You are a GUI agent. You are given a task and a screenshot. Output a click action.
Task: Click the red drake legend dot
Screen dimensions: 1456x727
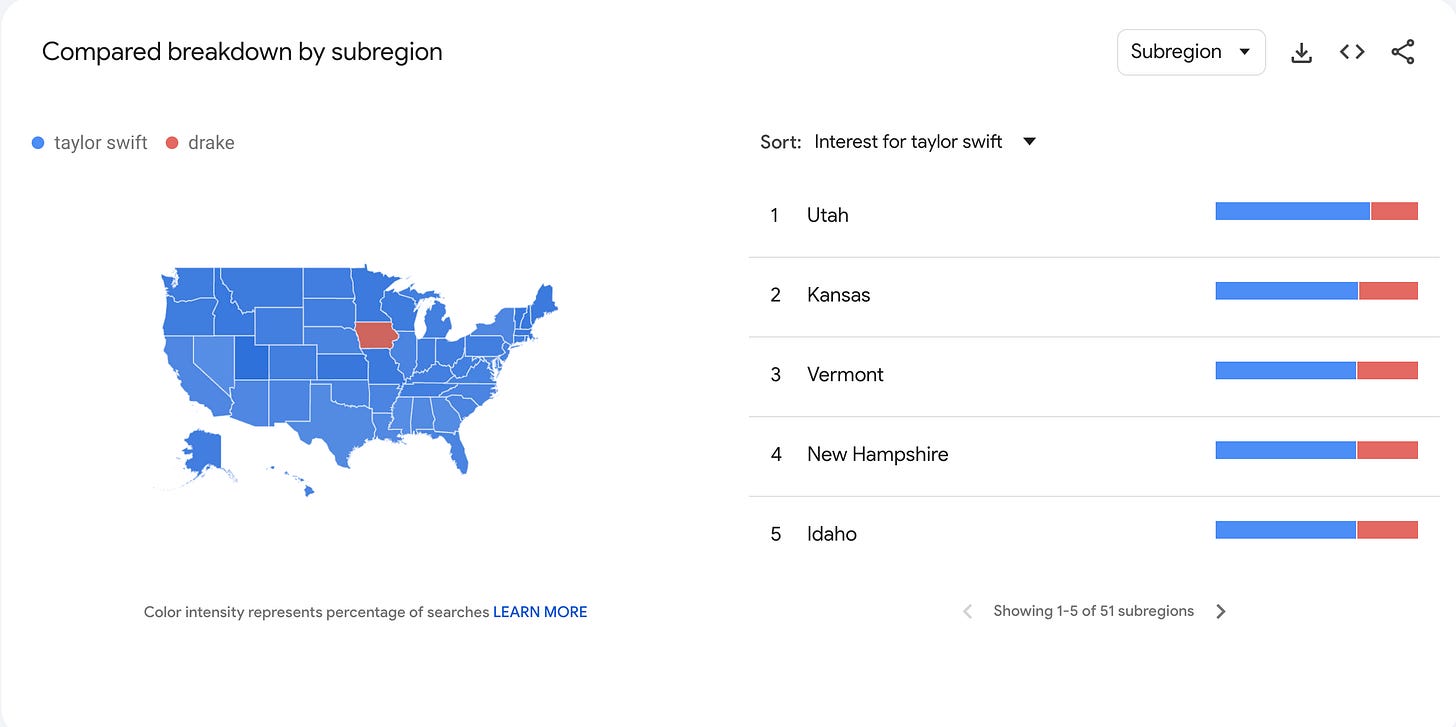click(x=171, y=143)
